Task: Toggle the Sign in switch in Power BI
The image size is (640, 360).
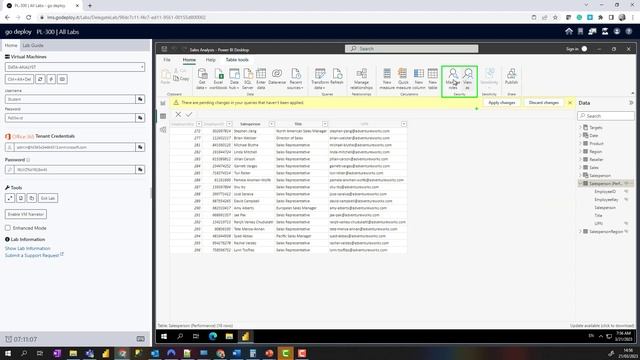Action: click(x=584, y=49)
